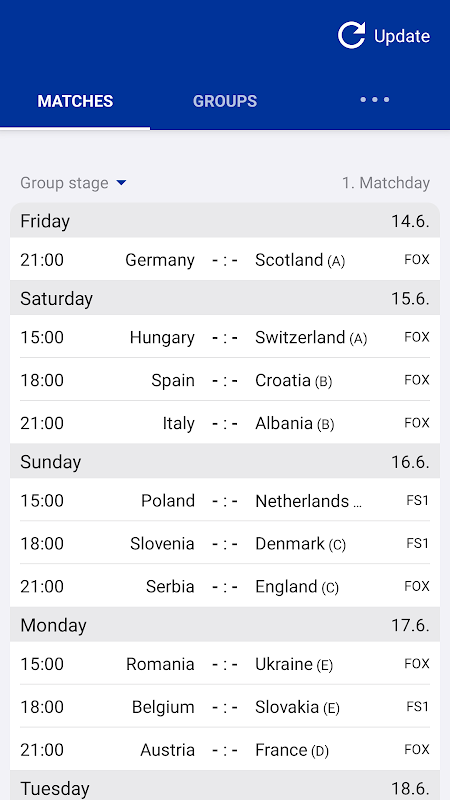Open the three-dots overflow tab

pos(374,100)
